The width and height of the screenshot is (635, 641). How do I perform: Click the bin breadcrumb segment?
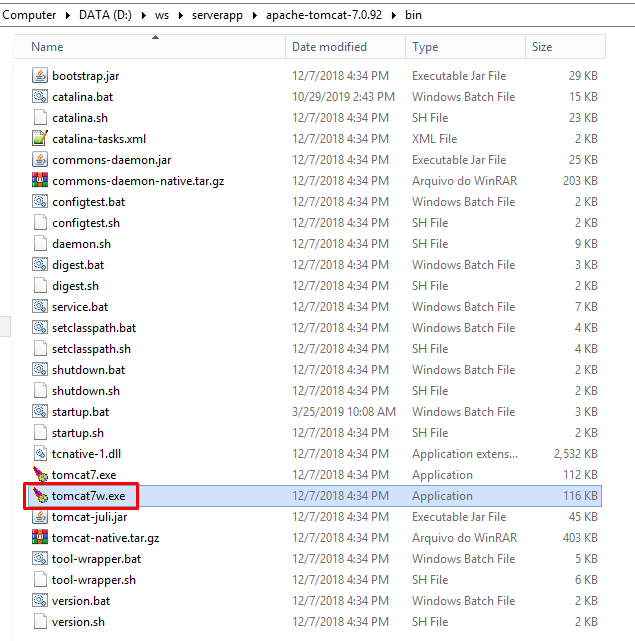[413, 15]
